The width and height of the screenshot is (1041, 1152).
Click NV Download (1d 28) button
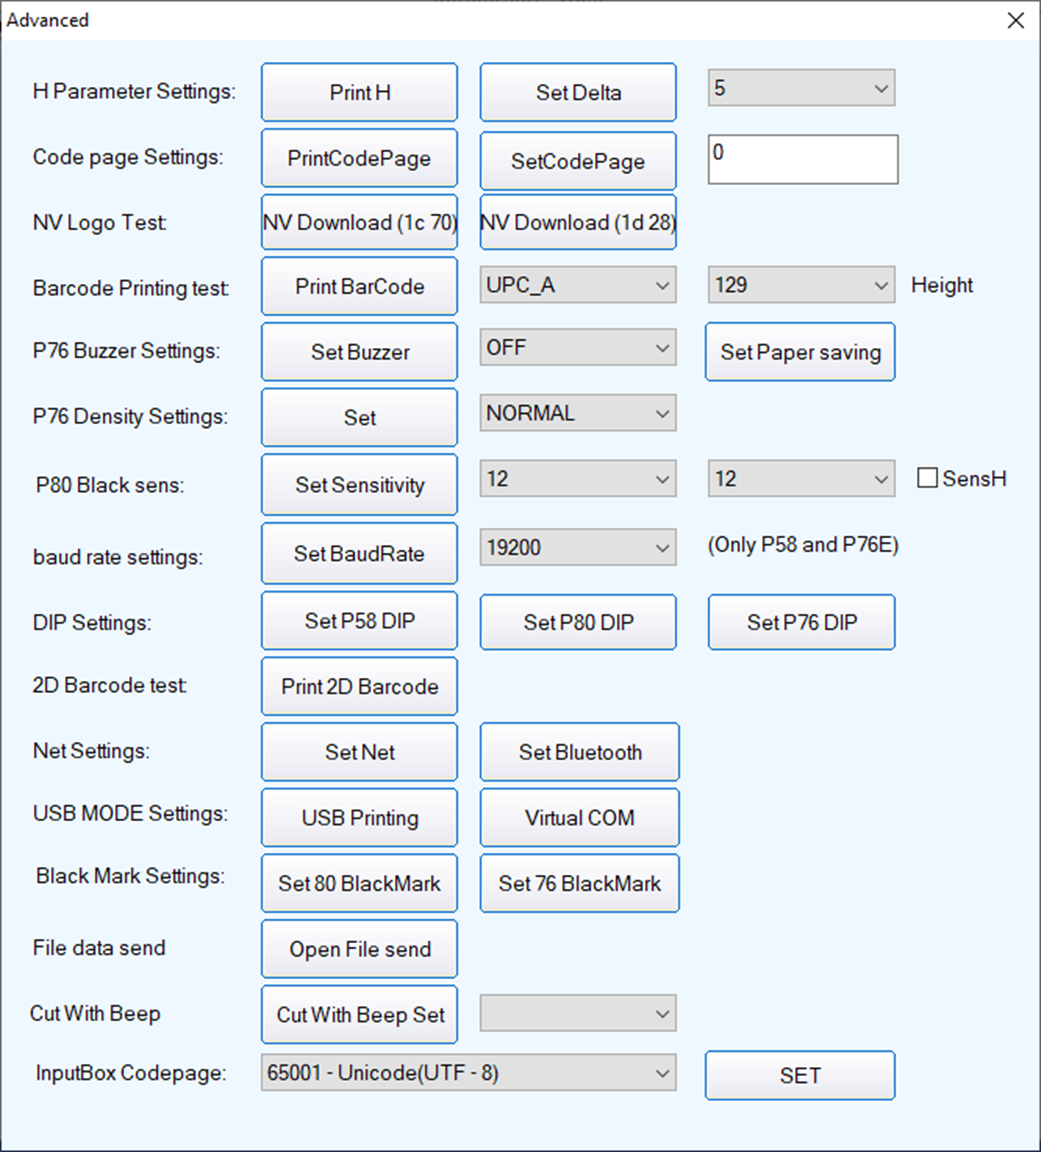click(x=578, y=223)
